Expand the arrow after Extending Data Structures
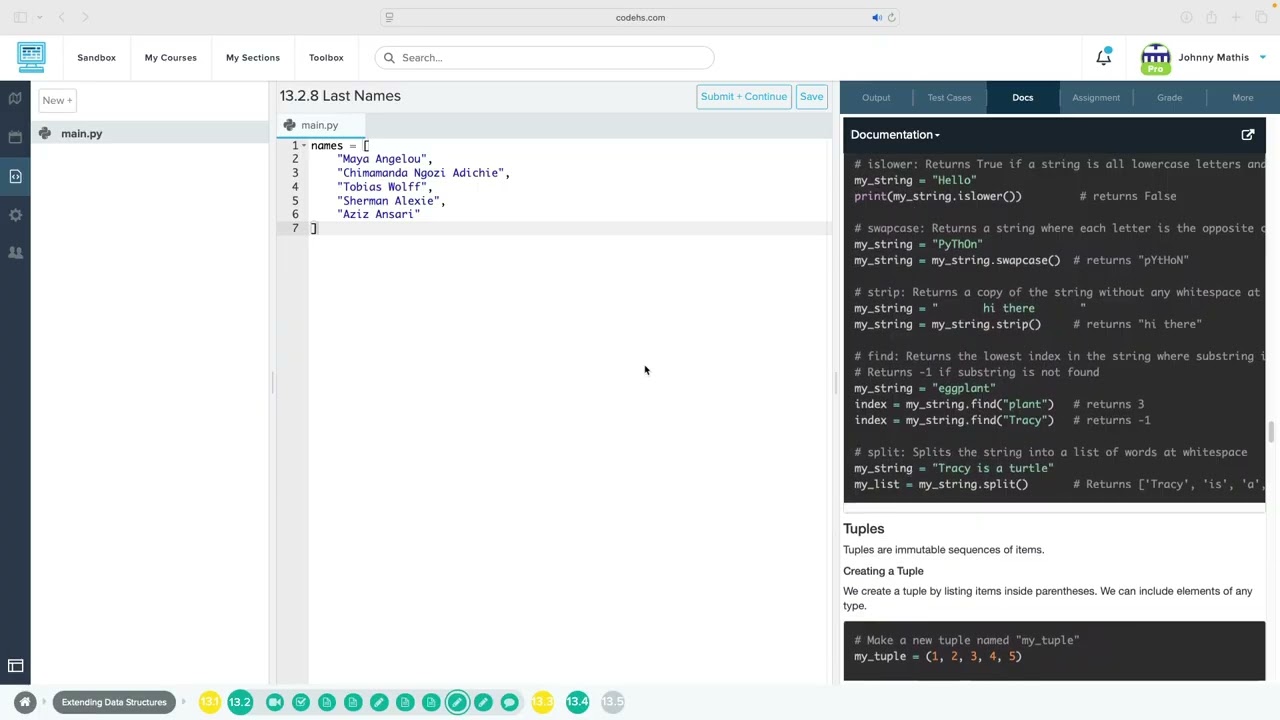Image resolution: width=1280 pixels, height=720 pixels. coord(183,702)
